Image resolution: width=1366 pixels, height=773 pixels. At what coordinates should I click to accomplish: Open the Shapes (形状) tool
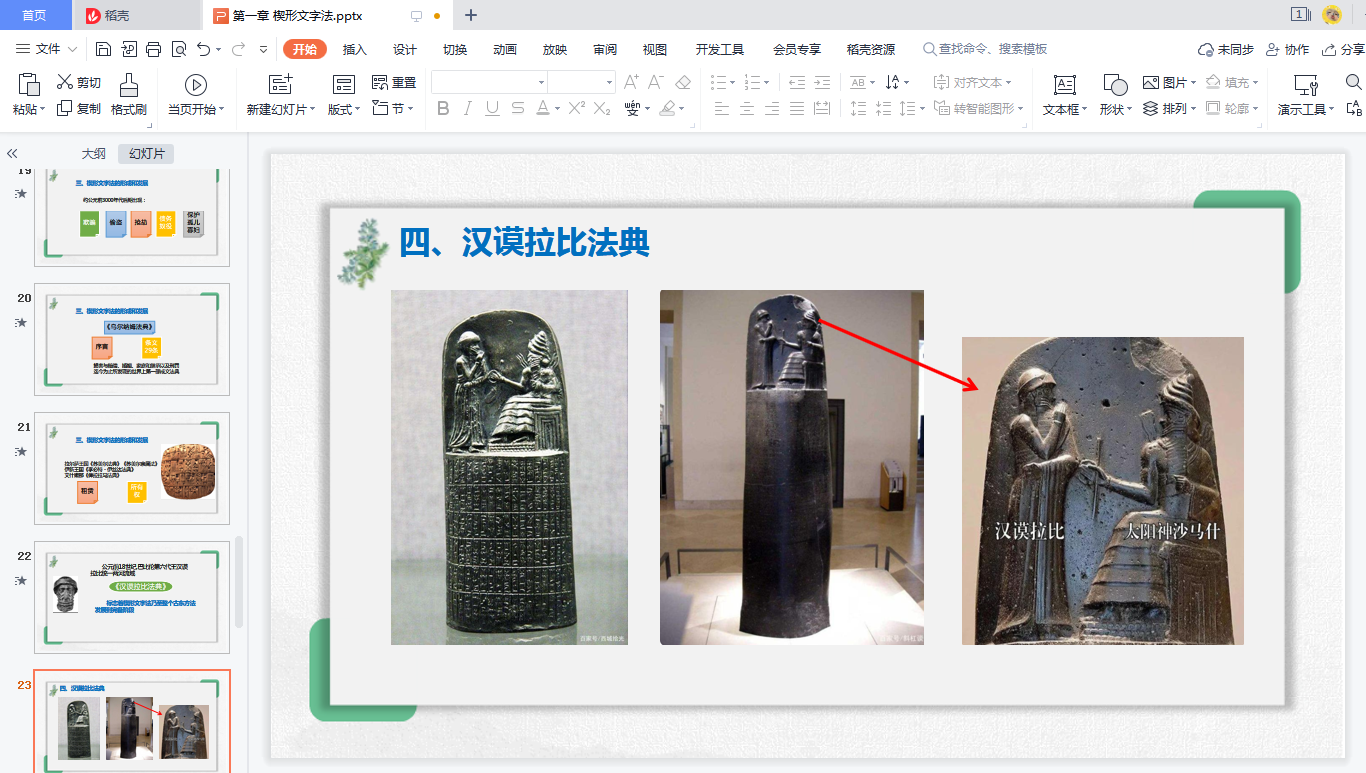(1114, 86)
